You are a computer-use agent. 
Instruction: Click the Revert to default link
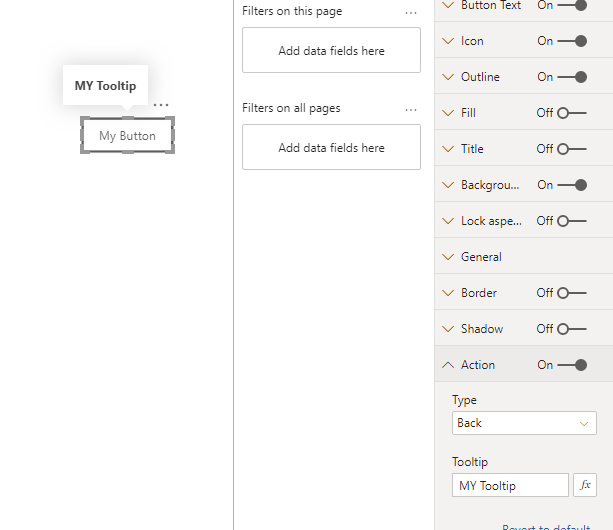coord(546,527)
